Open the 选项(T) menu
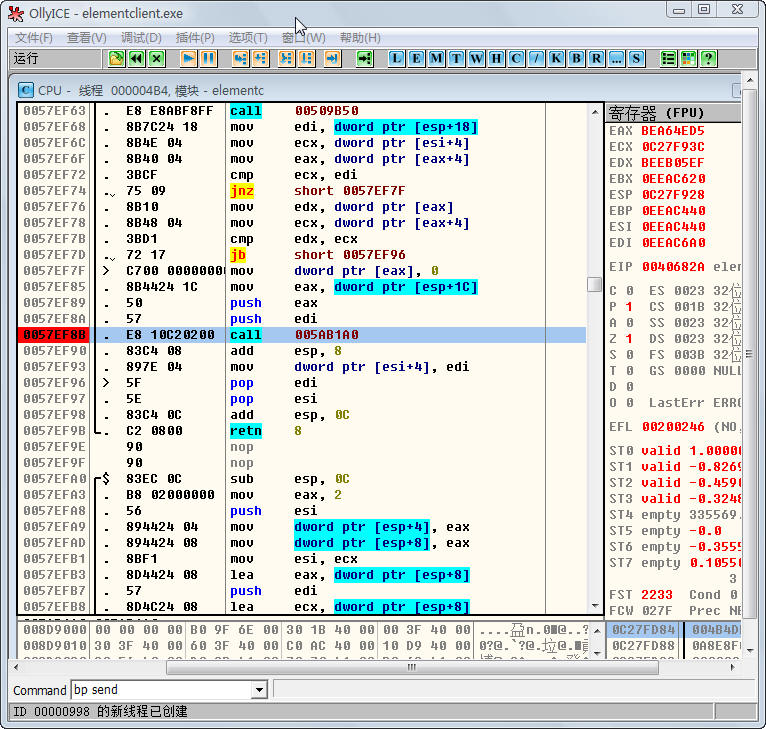Viewport: 766px width, 729px height. point(248,38)
